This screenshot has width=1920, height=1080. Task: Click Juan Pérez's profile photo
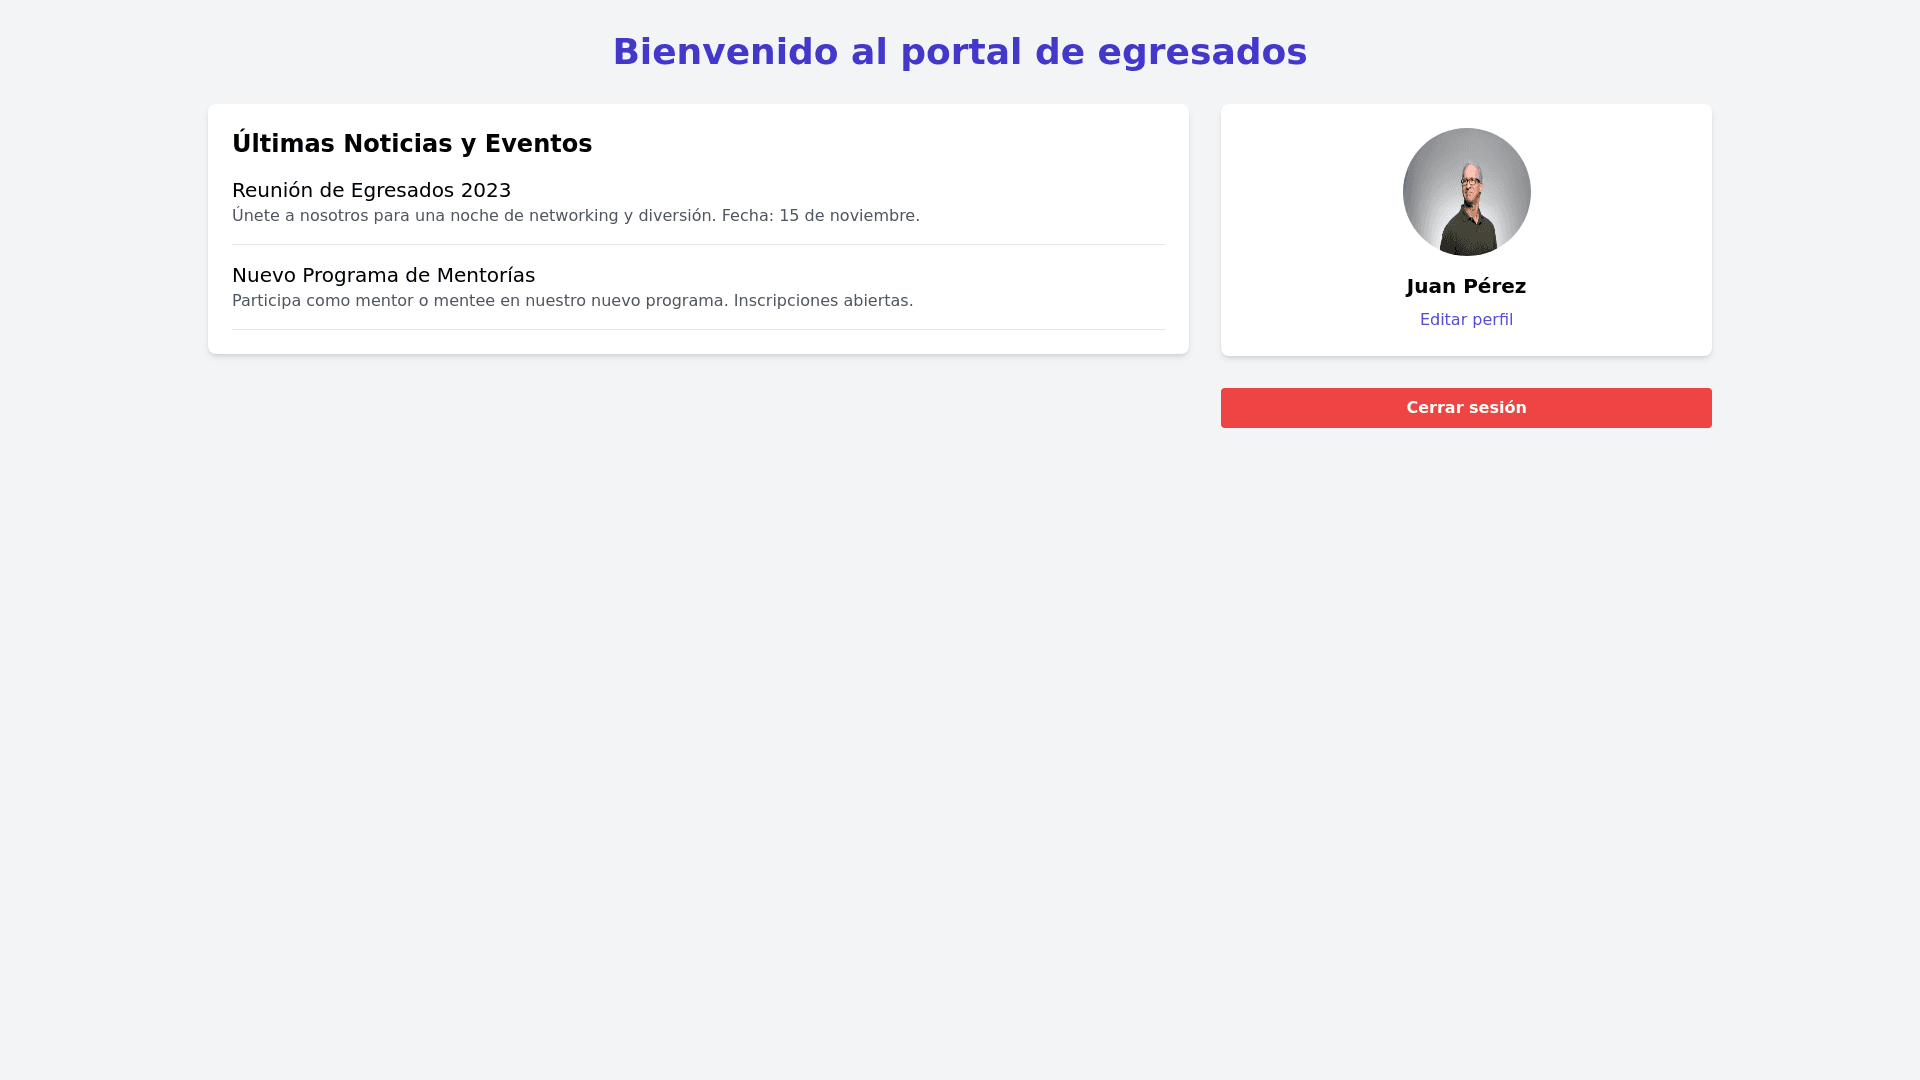pos(1466,192)
